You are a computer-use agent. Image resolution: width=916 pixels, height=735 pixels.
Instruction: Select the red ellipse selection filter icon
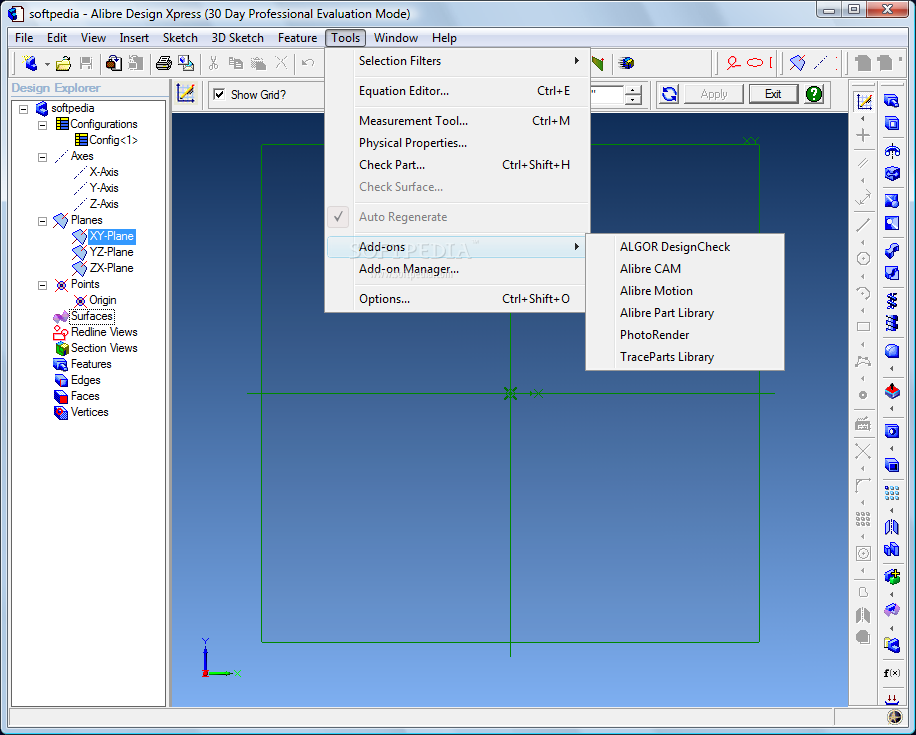(755, 63)
